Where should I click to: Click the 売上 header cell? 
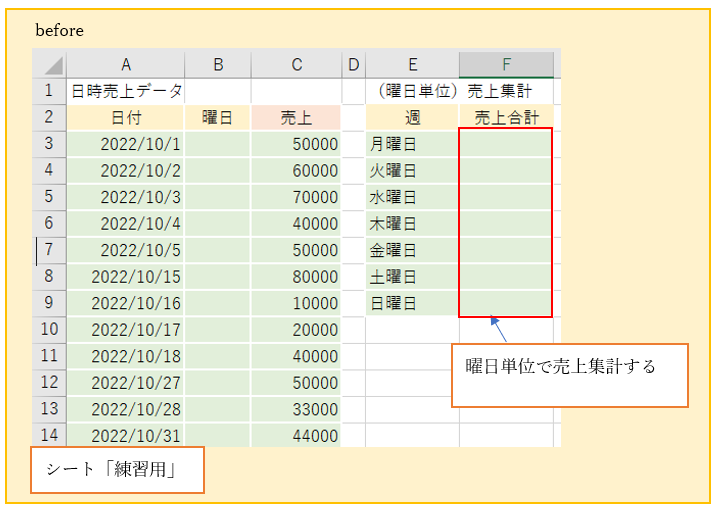[296, 118]
